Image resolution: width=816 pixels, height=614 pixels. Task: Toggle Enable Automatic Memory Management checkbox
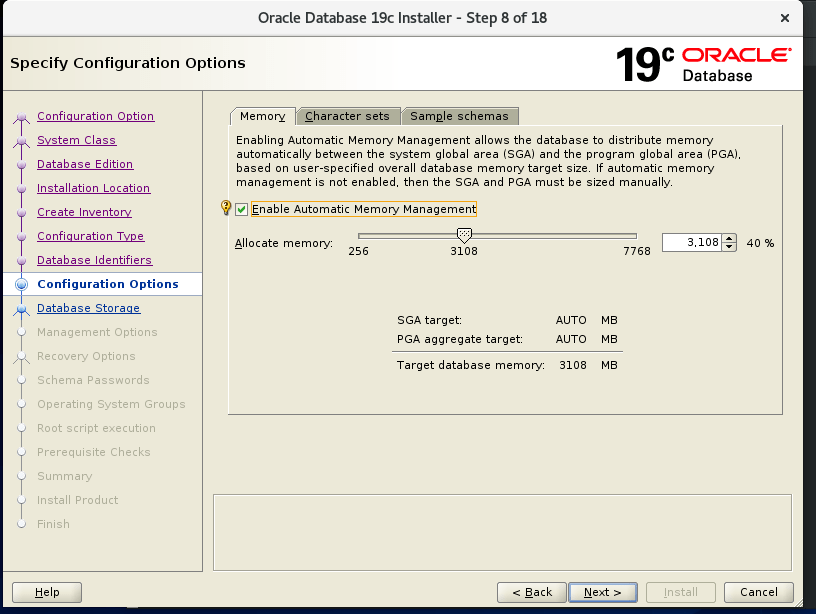tap(241, 209)
